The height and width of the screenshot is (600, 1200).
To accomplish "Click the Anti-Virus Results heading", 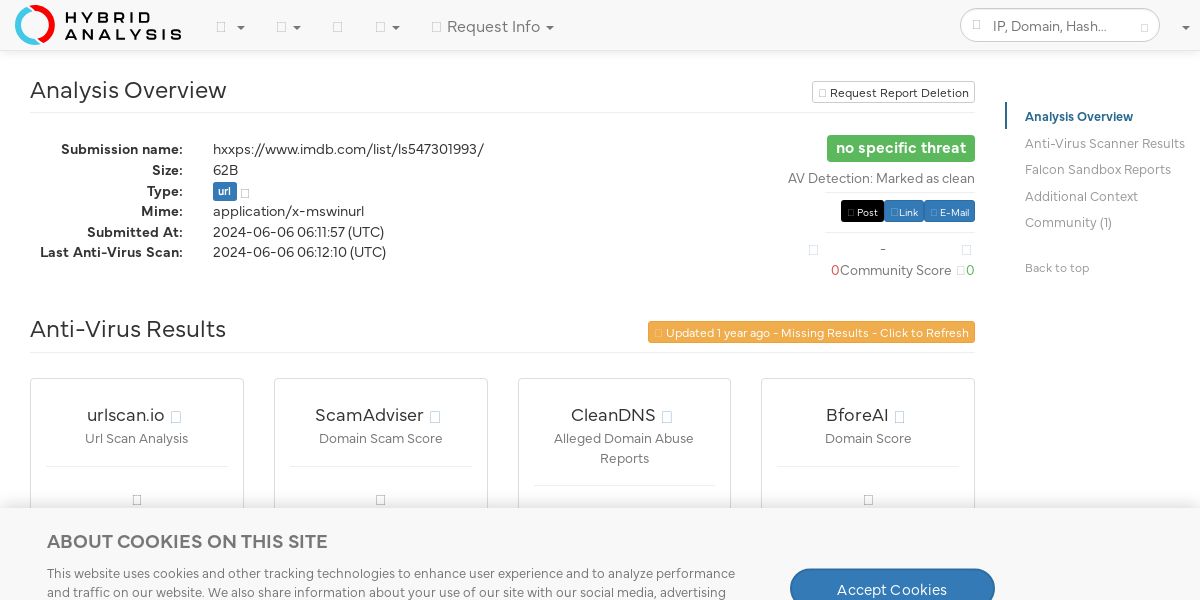I will pyautogui.click(x=128, y=329).
